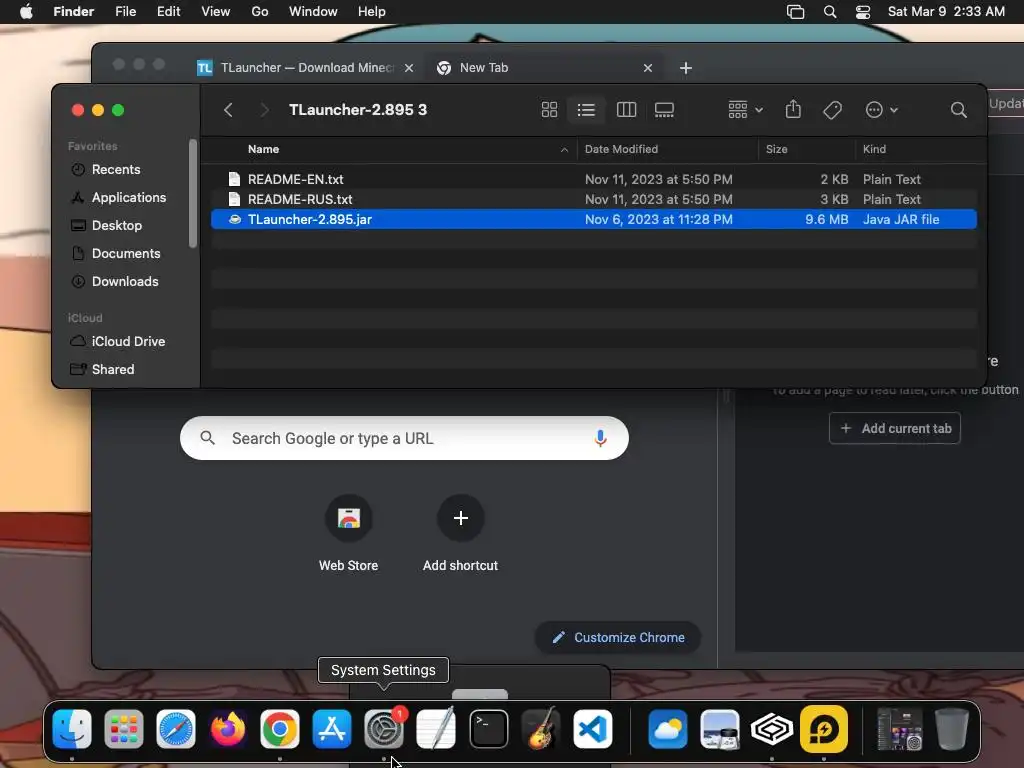Viewport: 1024px width, 768px height.
Task: Sort by Date Modified column header
Action: point(621,150)
